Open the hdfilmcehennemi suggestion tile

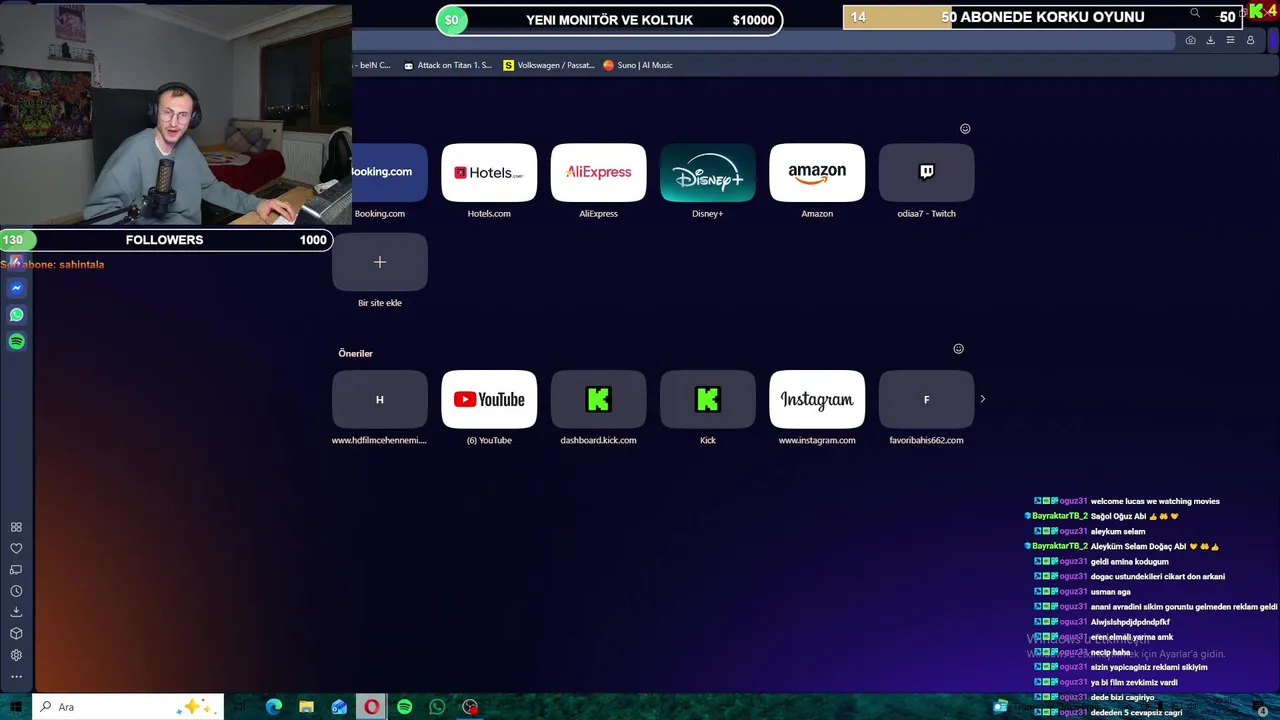380,399
